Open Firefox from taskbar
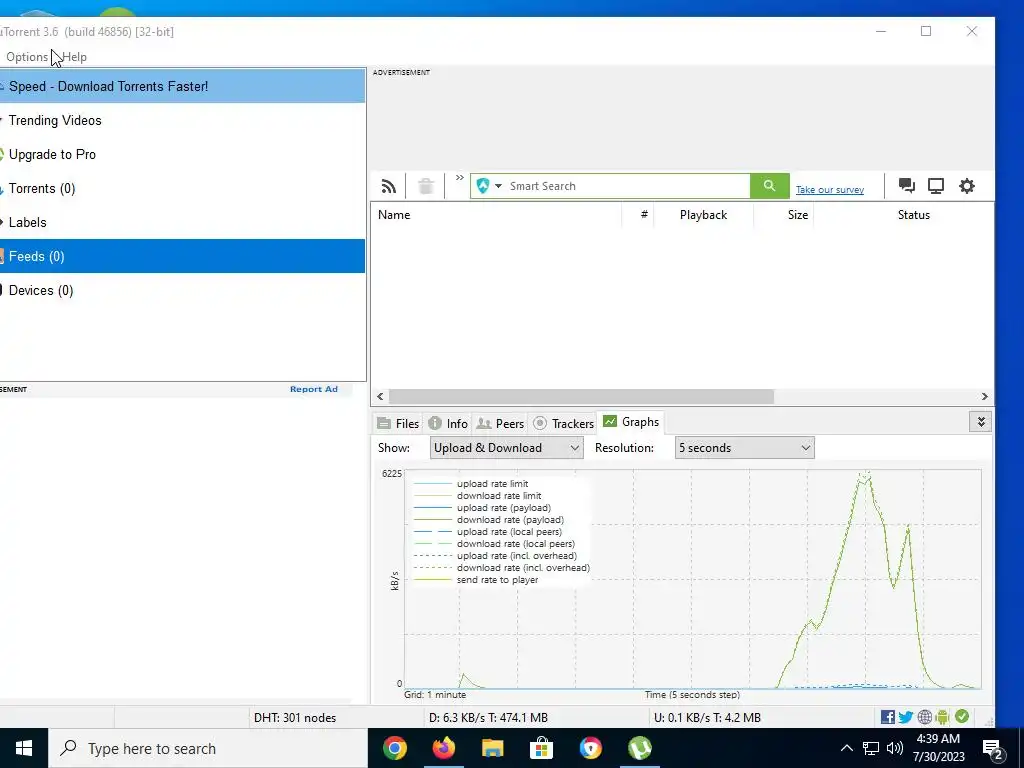 [443, 748]
